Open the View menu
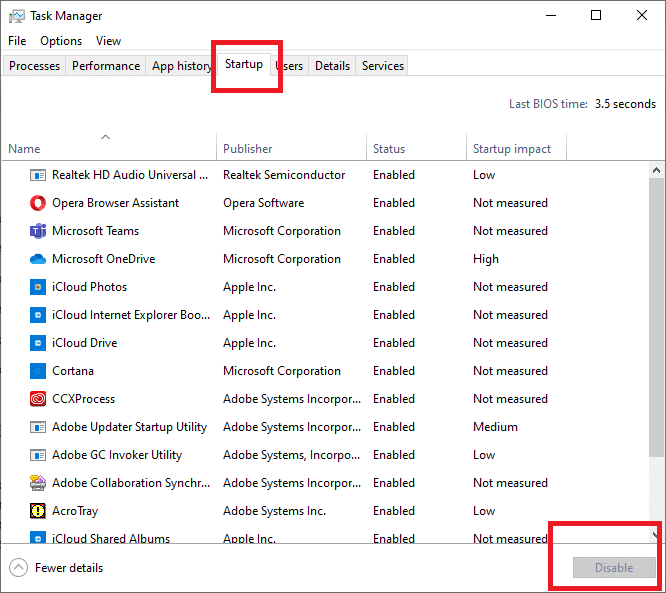Image resolution: width=666 pixels, height=593 pixels. tap(108, 41)
